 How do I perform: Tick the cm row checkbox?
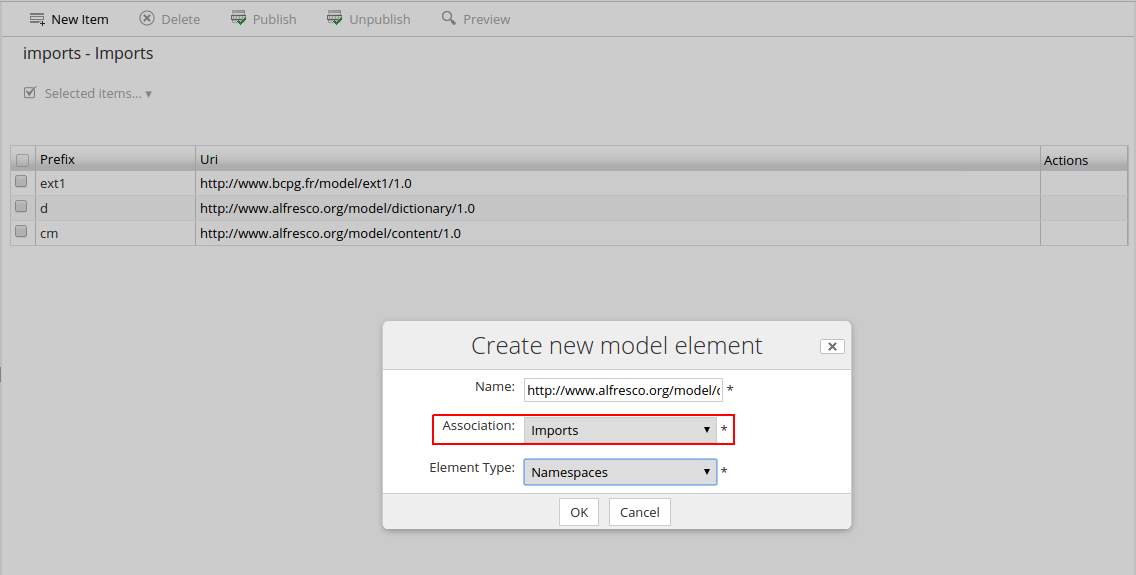pyautogui.click(x=21, y=231)
